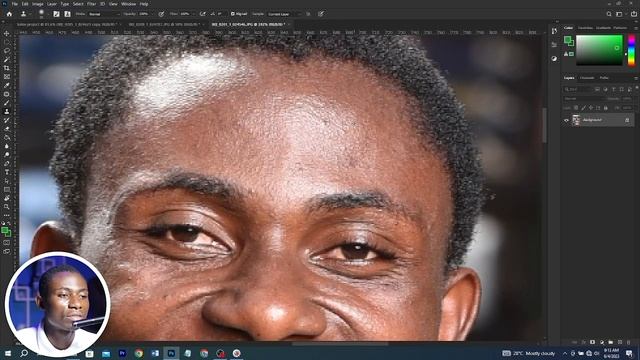Screen dimensions: 640x360
Task: Select the Pen tool
Action: [x=7, y=164]
